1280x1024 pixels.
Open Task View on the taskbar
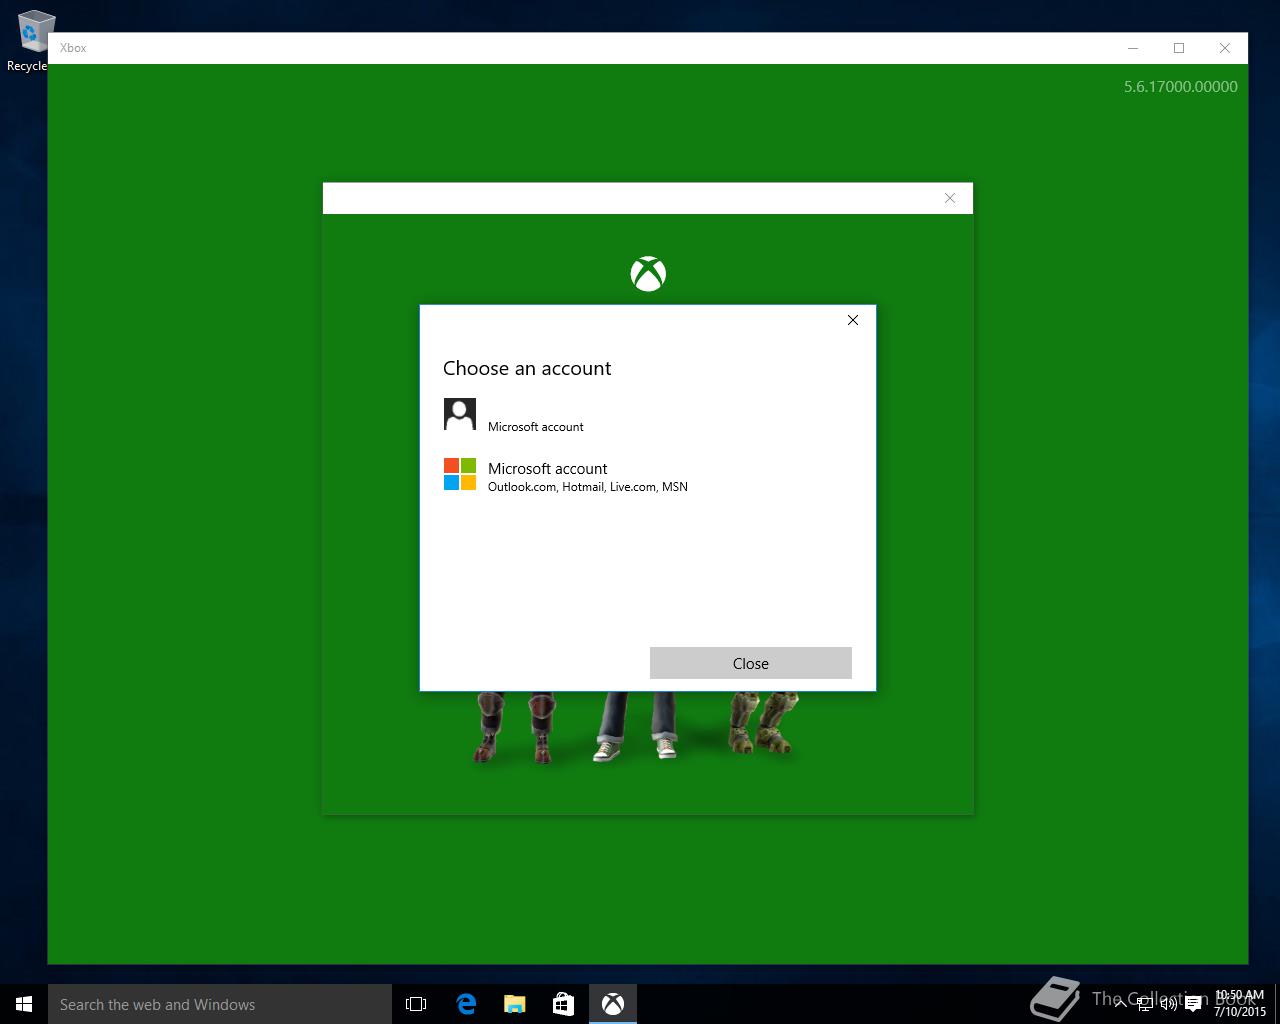[x=416, y=1004]
